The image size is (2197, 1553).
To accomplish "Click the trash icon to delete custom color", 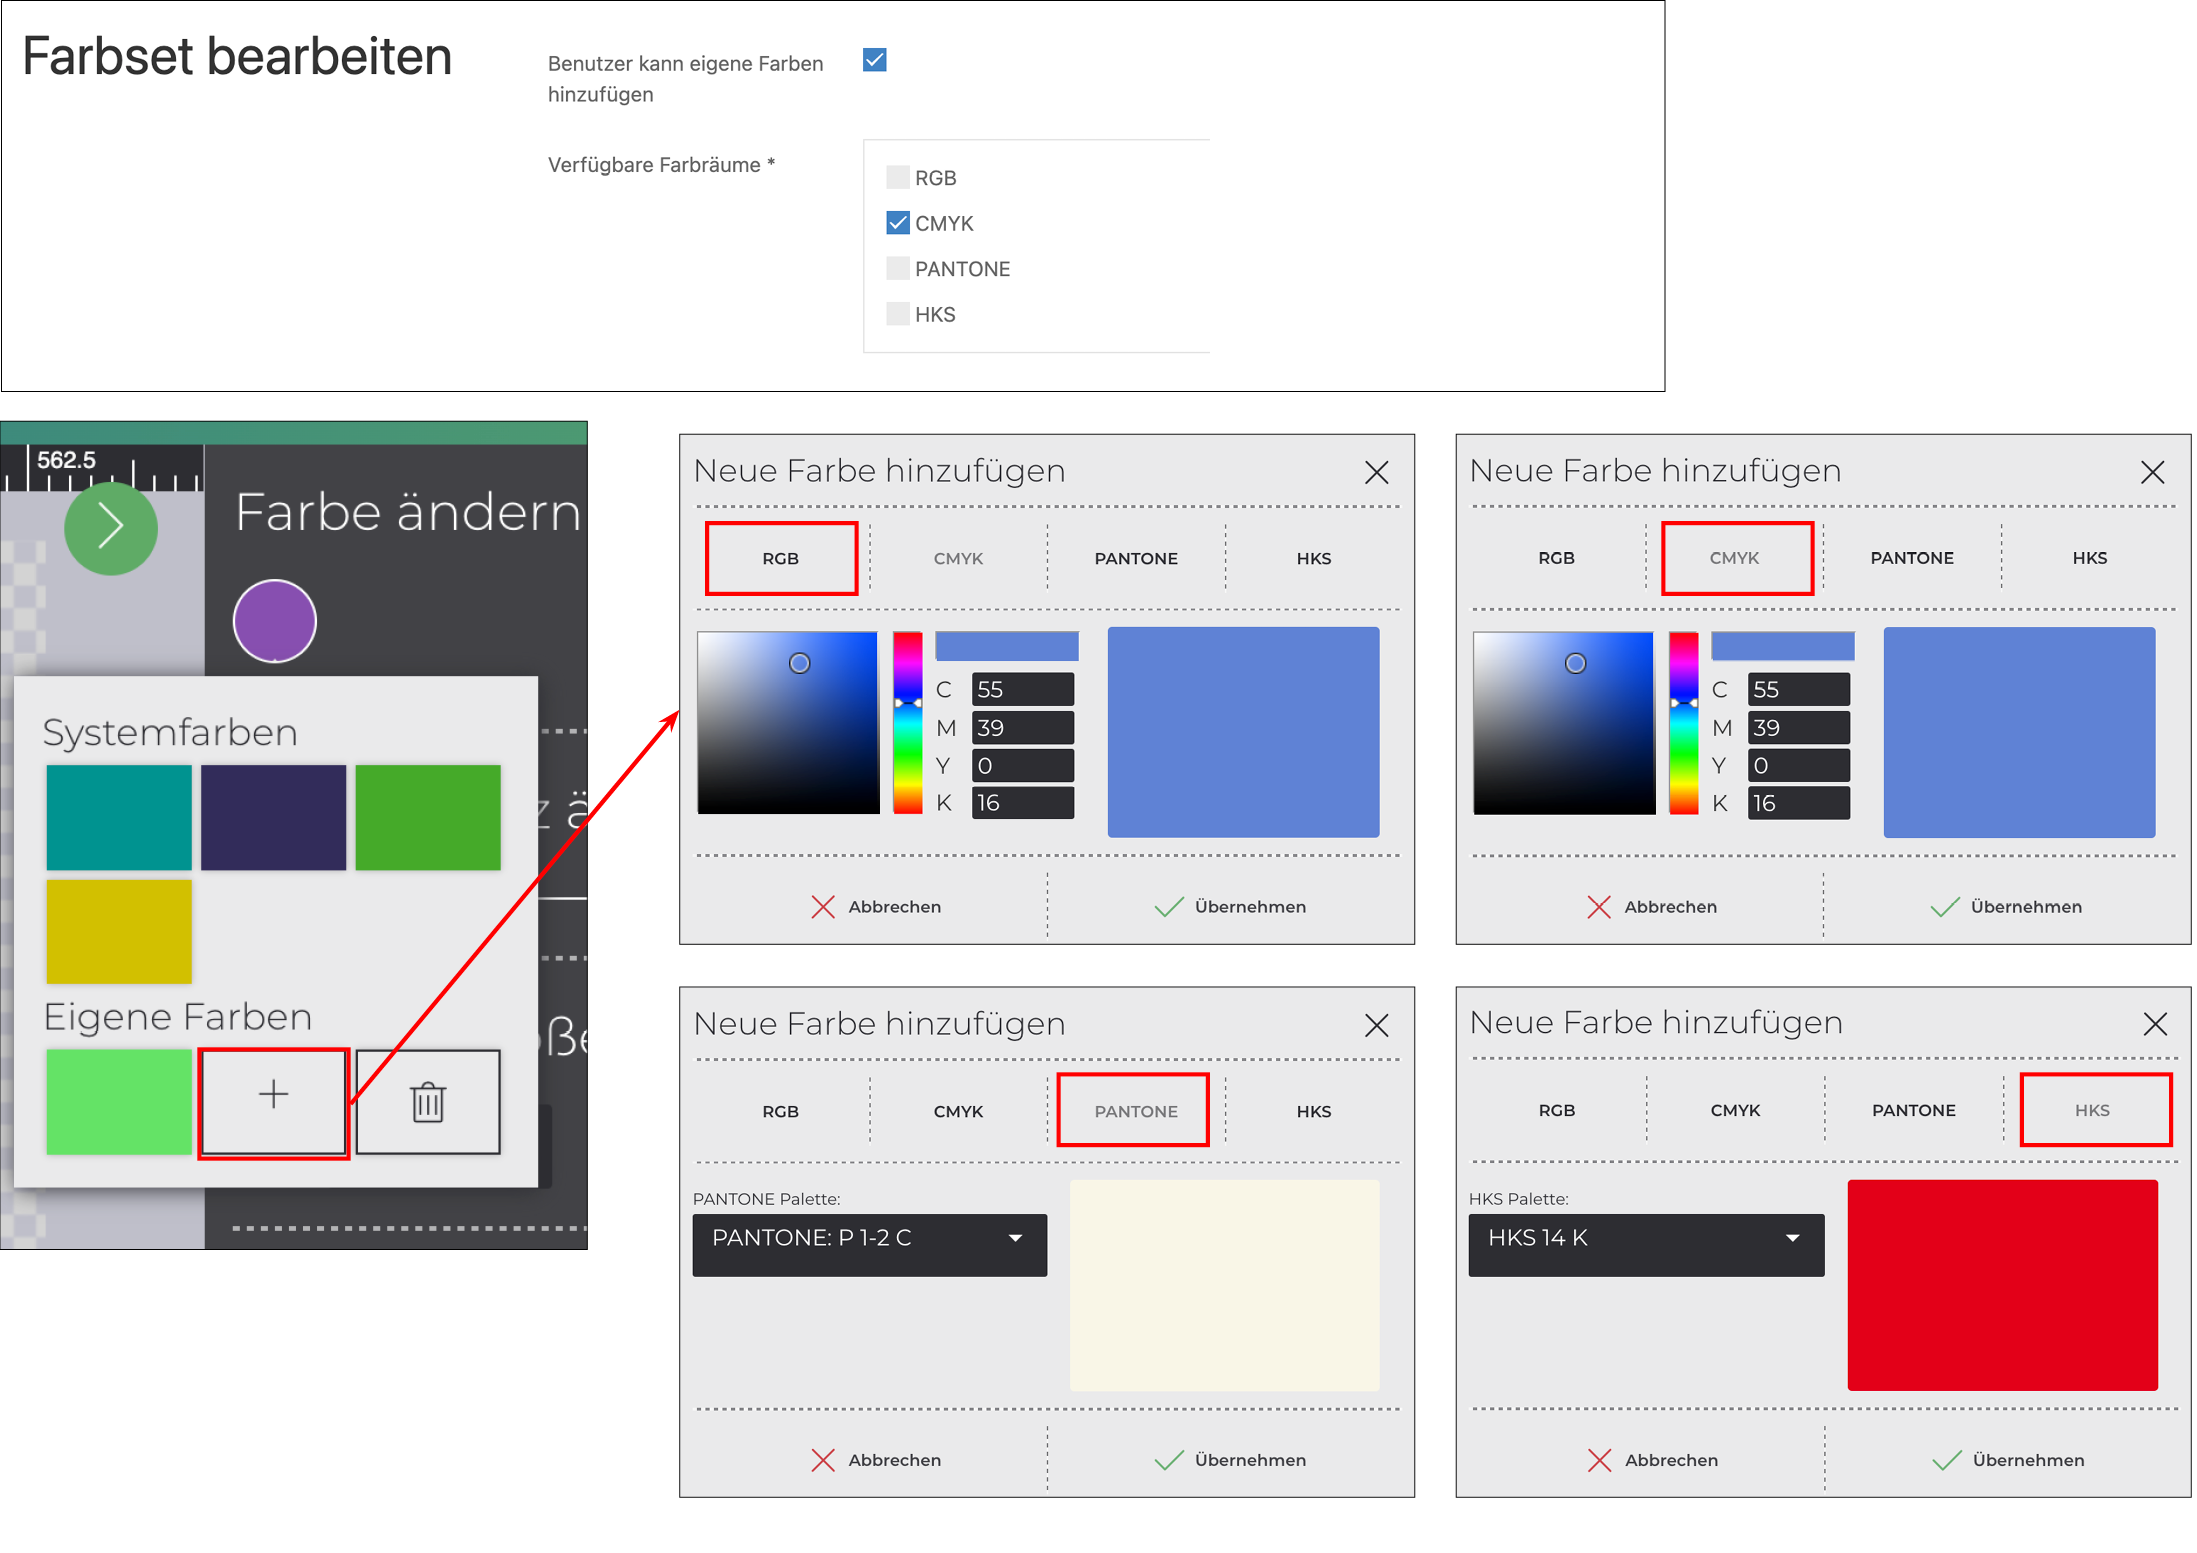I will pos(428,1100).
